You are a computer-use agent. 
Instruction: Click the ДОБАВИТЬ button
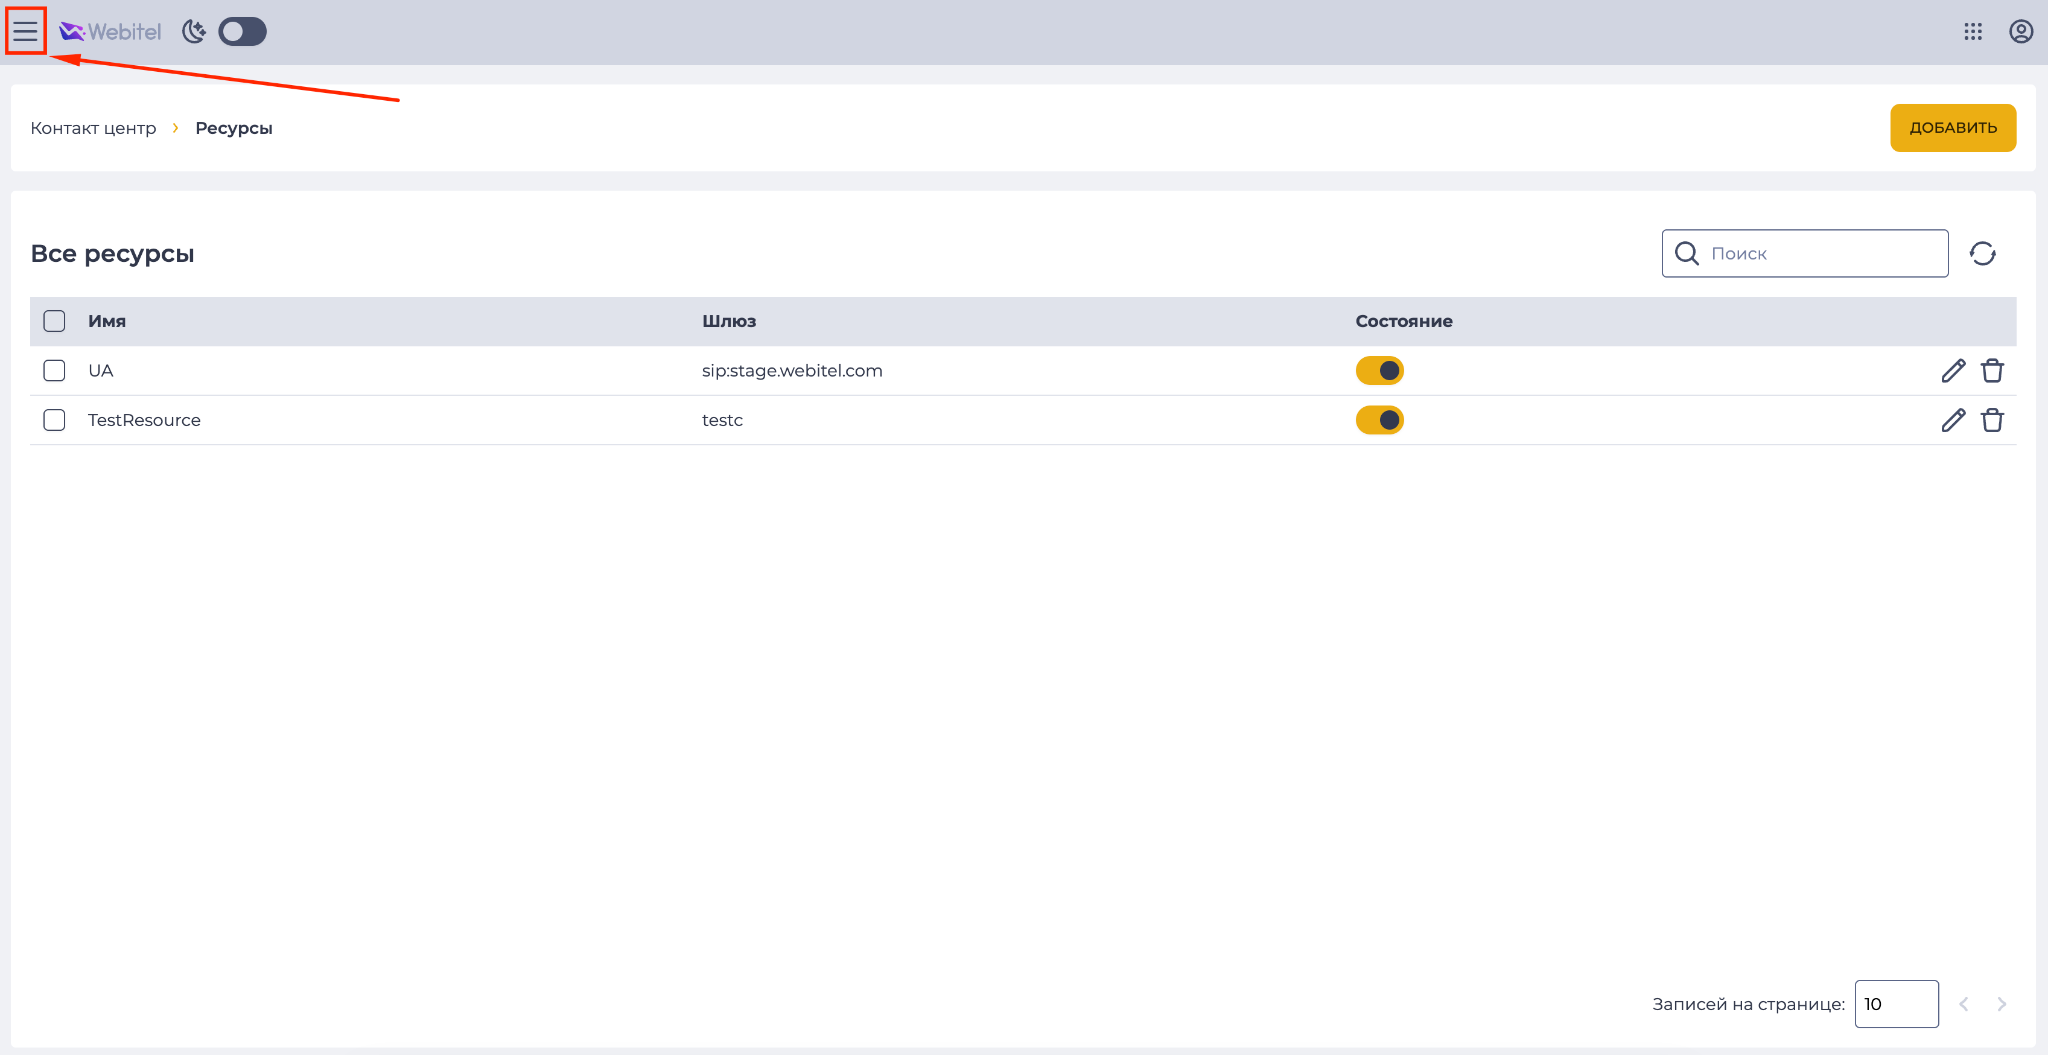[1953, 128]
